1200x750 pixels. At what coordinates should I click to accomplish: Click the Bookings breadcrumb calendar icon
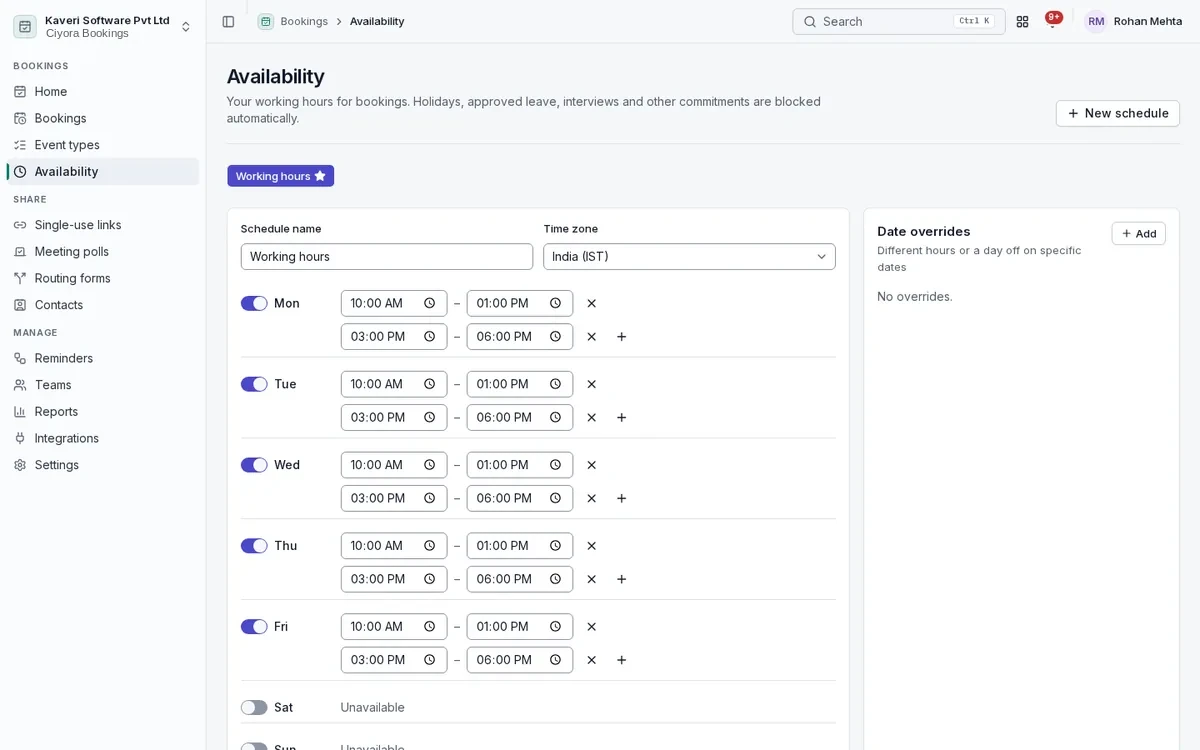(x=265, y=21)
